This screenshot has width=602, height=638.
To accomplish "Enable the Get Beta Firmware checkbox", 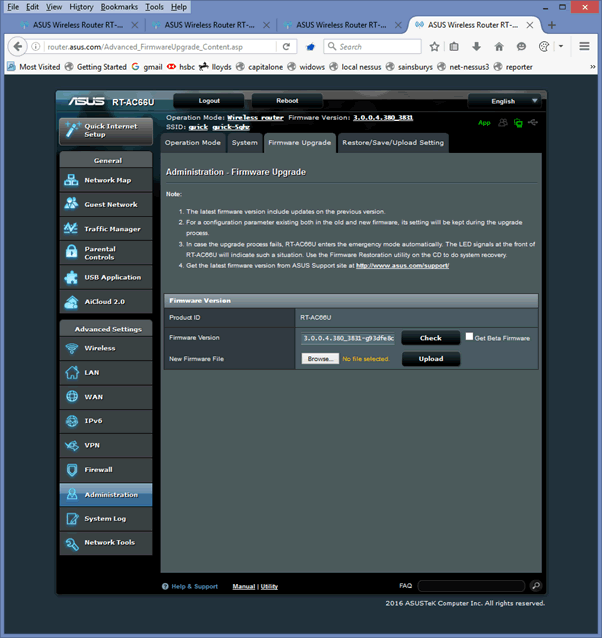I will point(469,337).
